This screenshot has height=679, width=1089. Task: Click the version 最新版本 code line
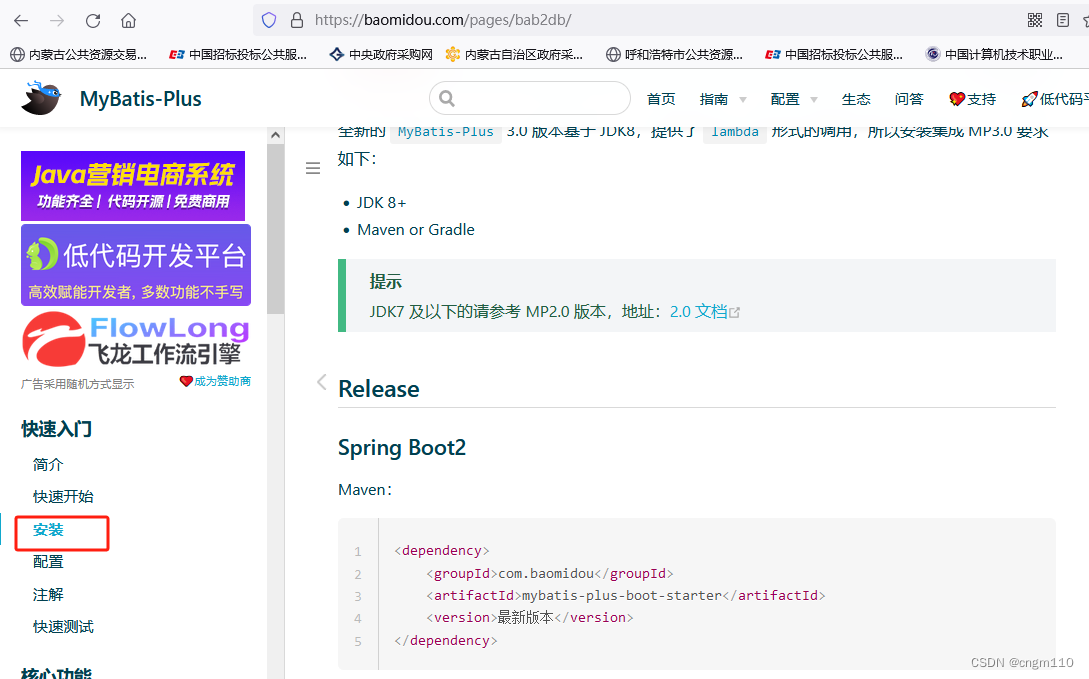pos(529,617)
